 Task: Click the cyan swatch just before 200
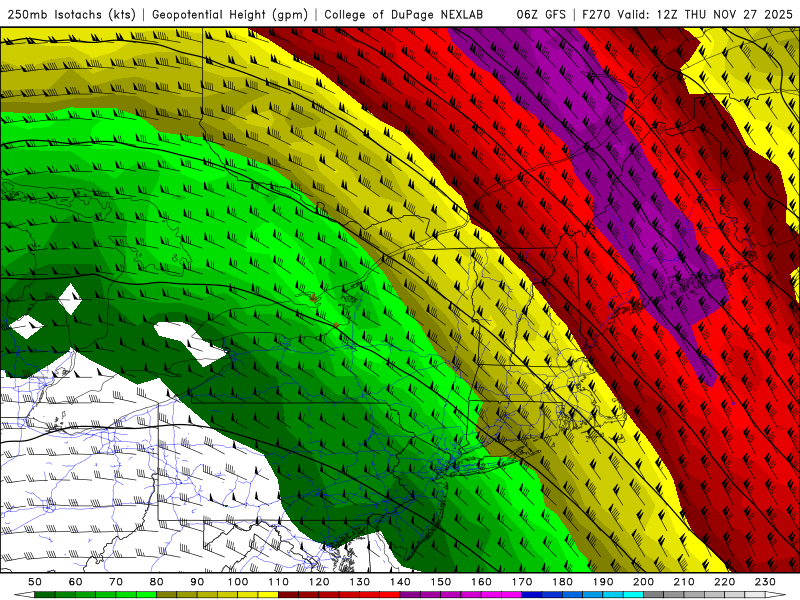click(x=633, y=595)
